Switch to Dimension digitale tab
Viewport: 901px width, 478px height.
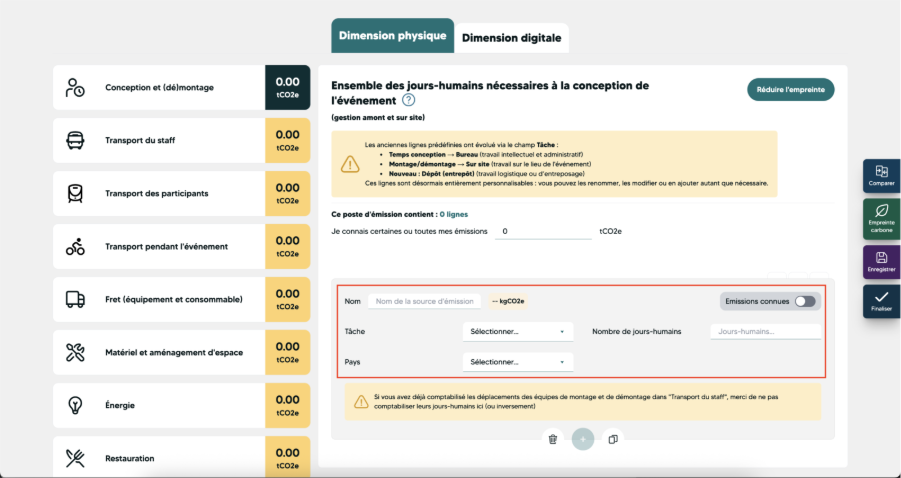point(511,38)
